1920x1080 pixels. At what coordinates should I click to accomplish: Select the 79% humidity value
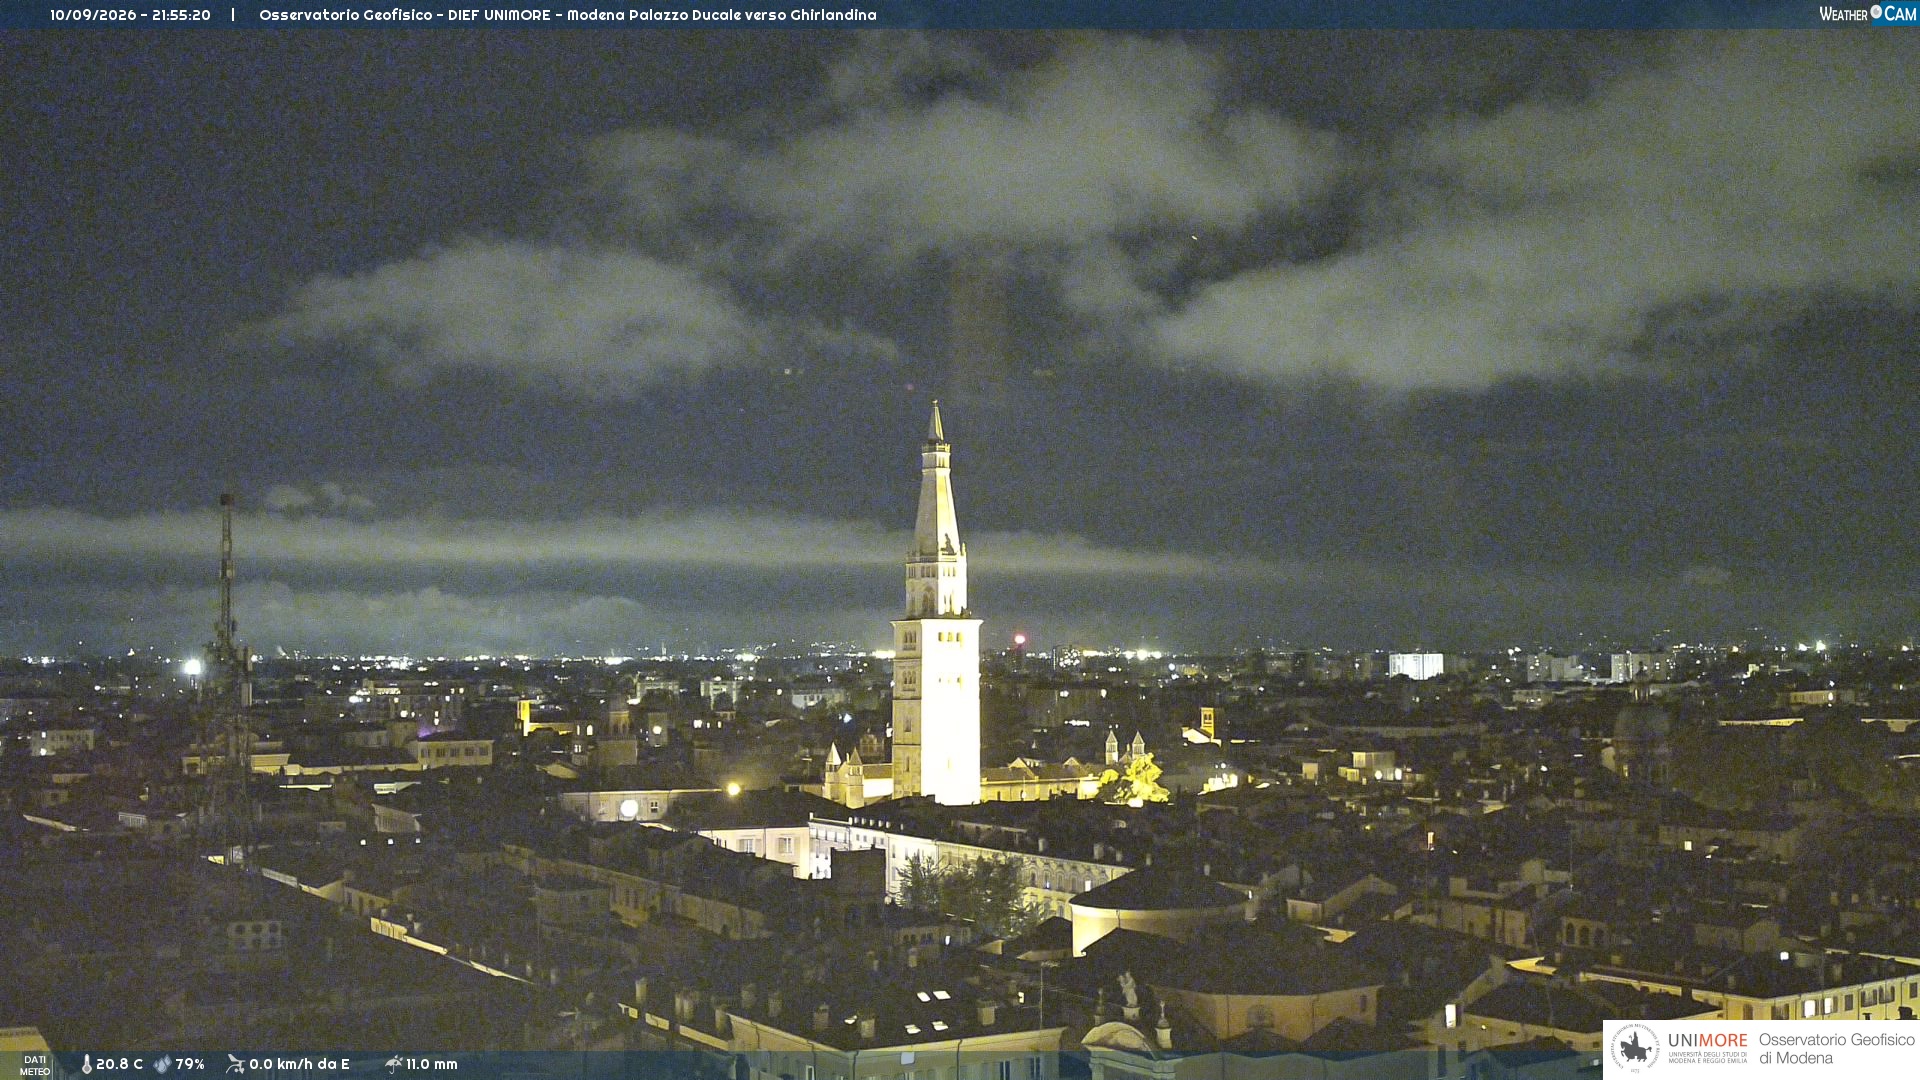(x=190, y=1064)
